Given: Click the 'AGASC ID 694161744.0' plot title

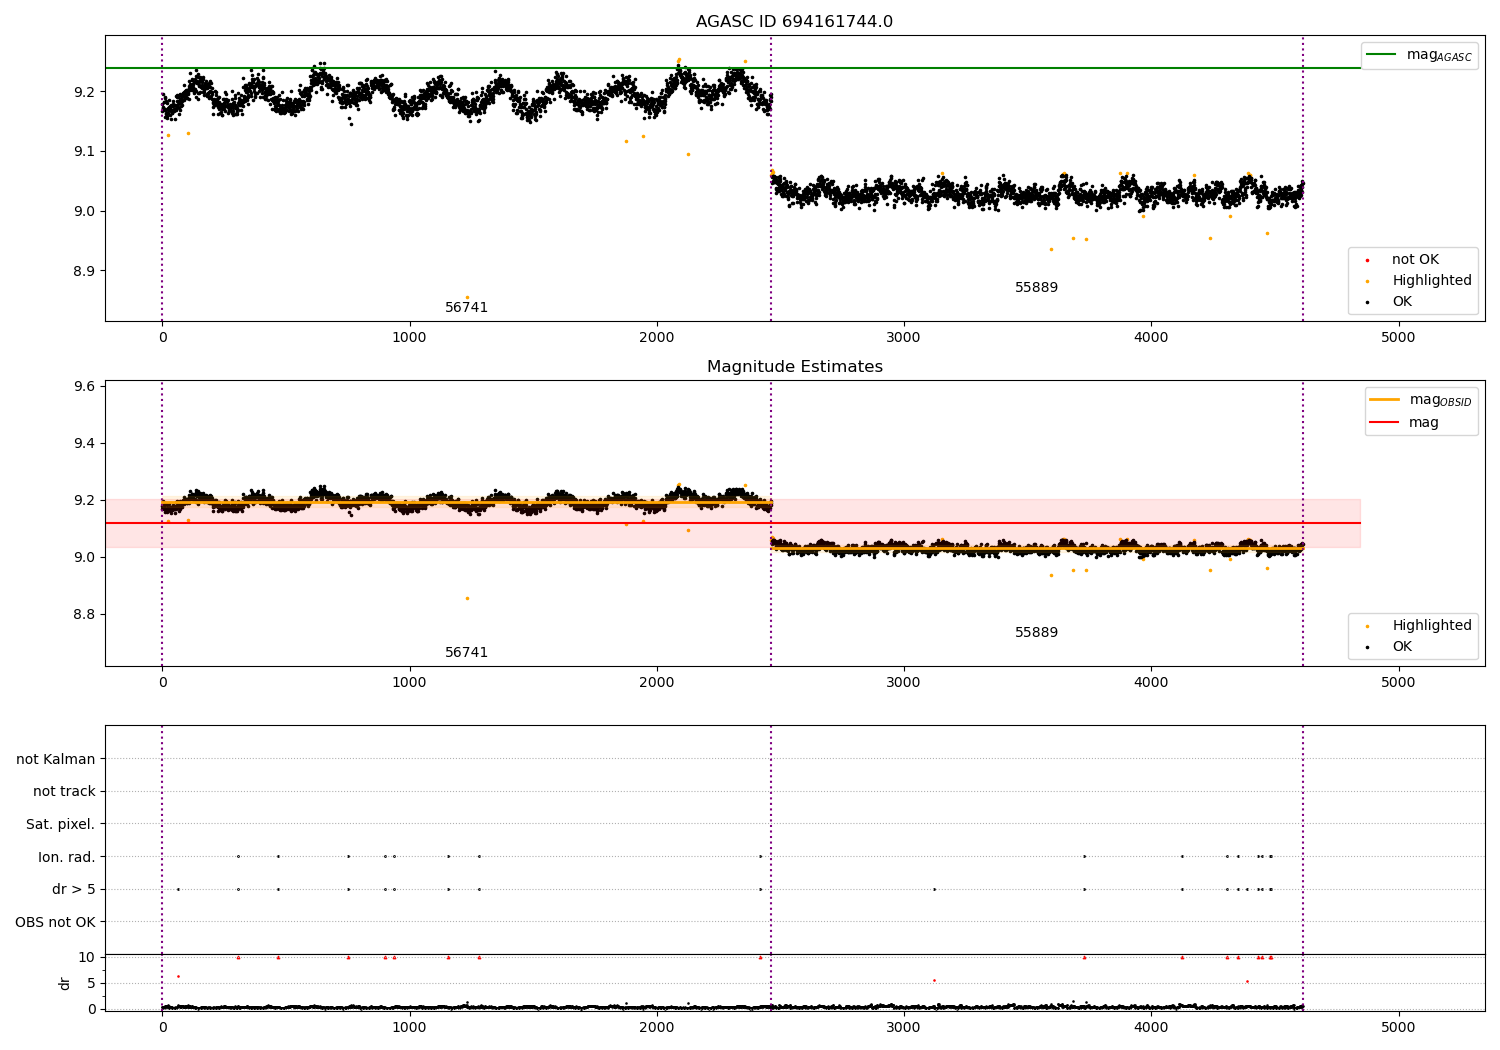Looking at the screenshot, I should (x=794, y=22).
